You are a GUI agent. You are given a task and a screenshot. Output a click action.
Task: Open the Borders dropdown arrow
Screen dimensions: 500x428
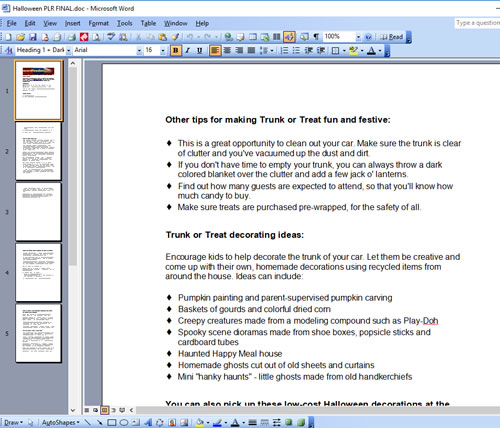[x=344, y=51]
